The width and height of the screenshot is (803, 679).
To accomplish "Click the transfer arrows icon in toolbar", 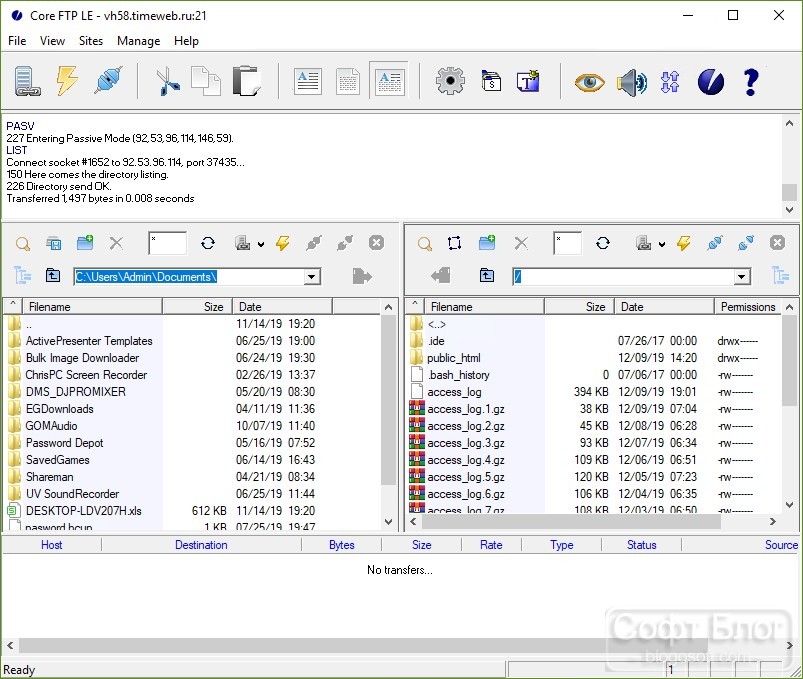I will pyautogui.click(x=670, y=82).
